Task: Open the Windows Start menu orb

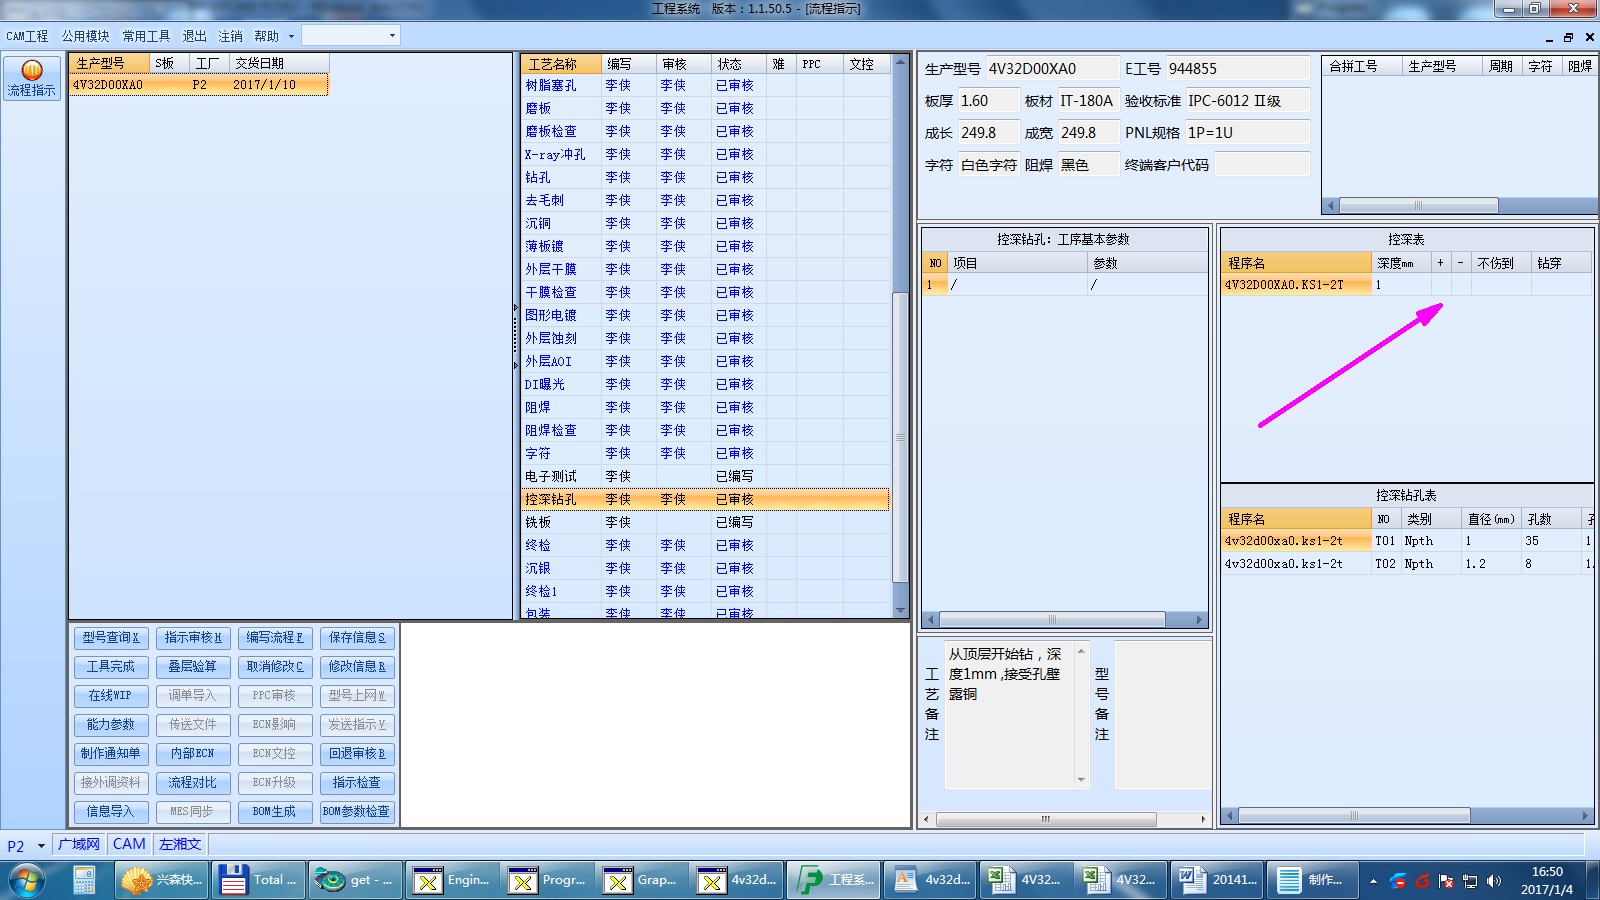Action: pos(26,880)
